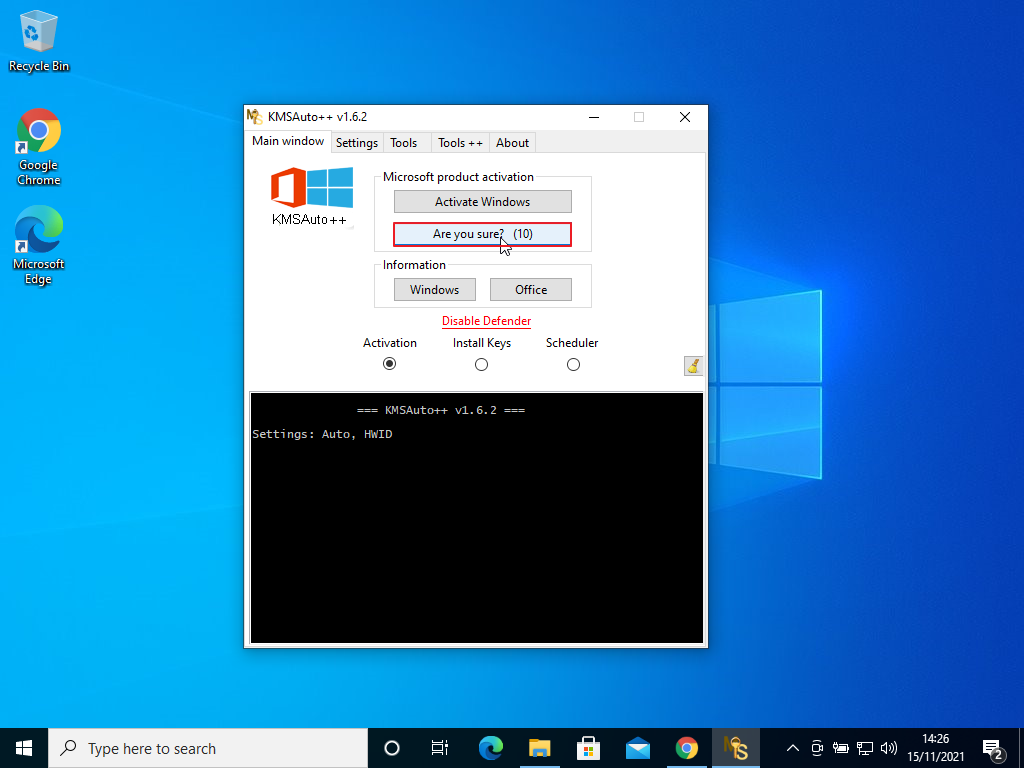Open Microsoft Store from the taskbar
Screen dimensions: 1024x768
pos(588,748)
